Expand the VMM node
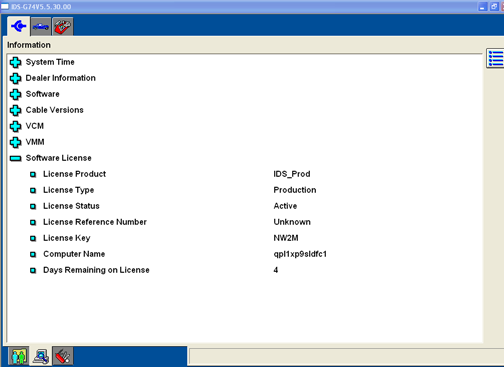 15,142
